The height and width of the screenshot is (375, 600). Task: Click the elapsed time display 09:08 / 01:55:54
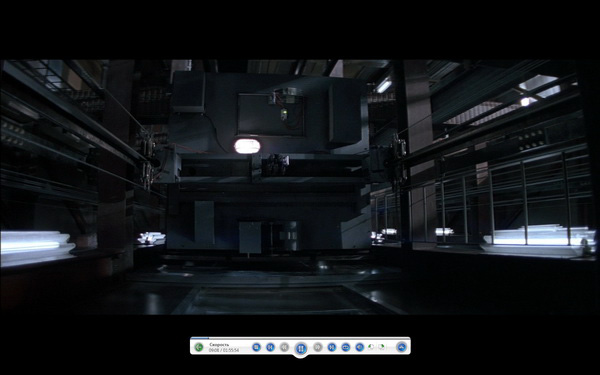(x=224, y=350)
